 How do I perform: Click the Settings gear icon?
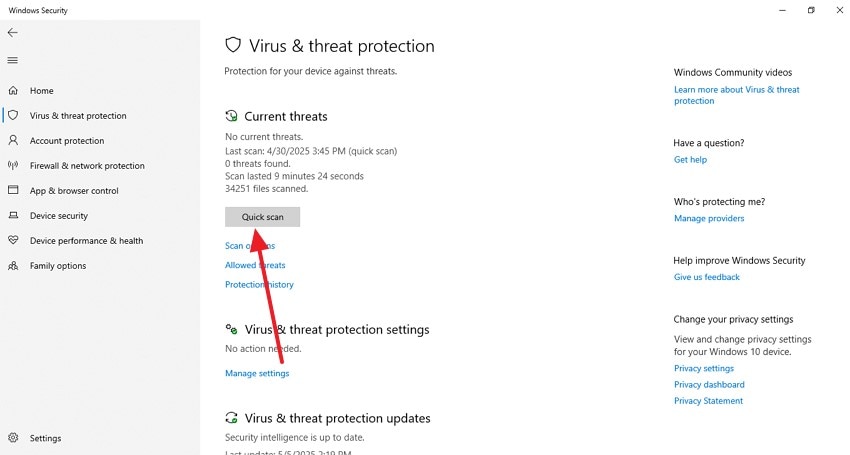[x=14, y=438]
